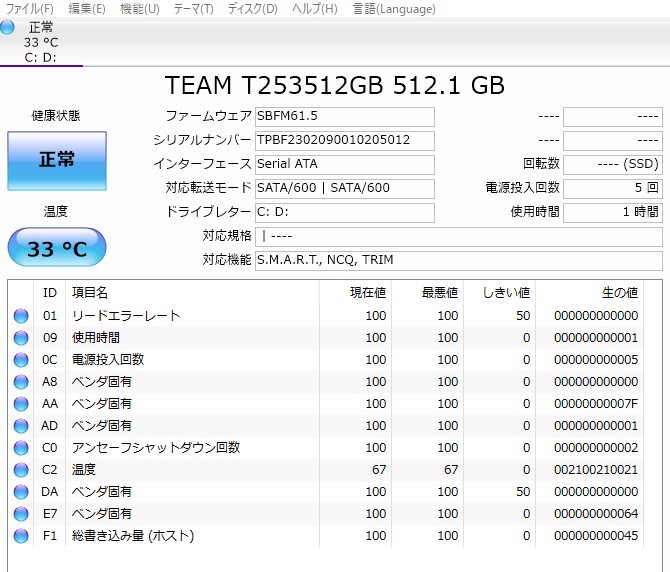
Task: Open the テーマ(T) menu
Action: click(x=194, y=9)
